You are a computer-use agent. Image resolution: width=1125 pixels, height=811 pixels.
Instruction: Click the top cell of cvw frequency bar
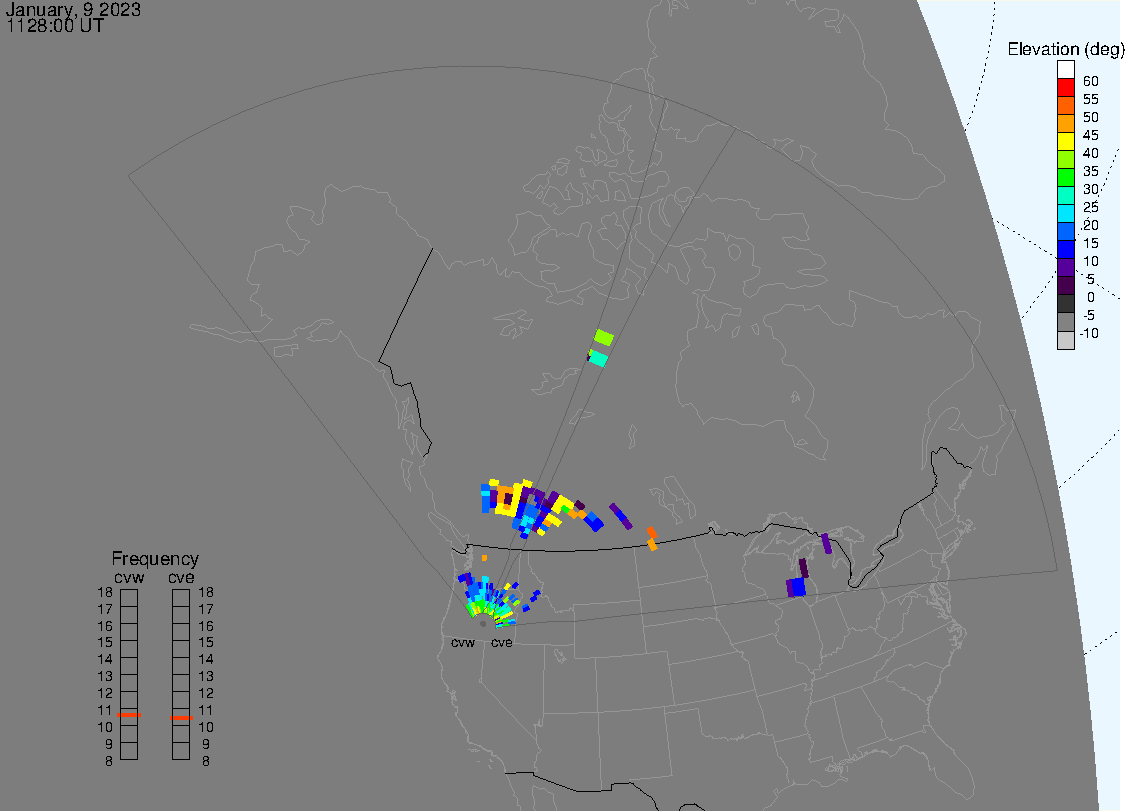tap(129, 598)
